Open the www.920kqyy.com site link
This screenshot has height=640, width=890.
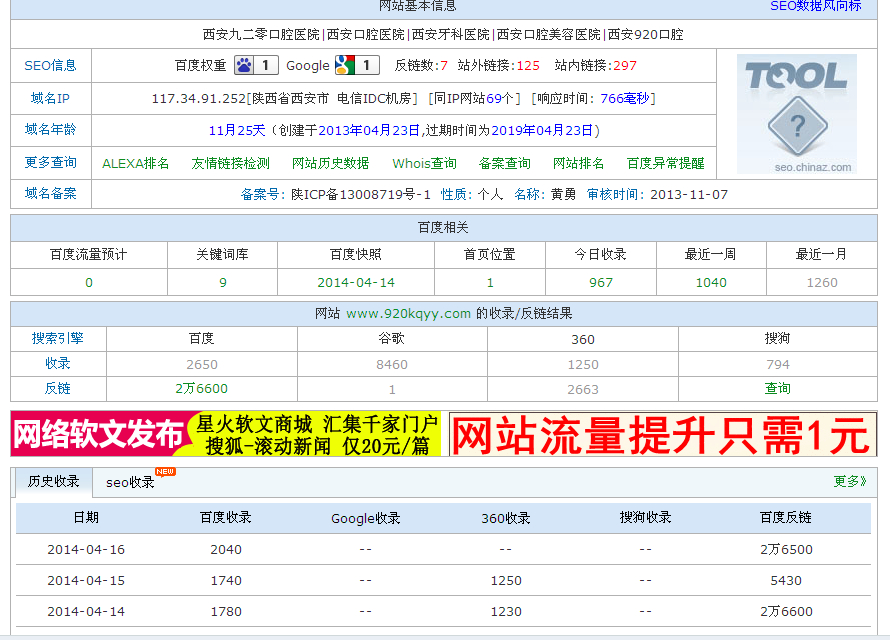tap(409, 314)
